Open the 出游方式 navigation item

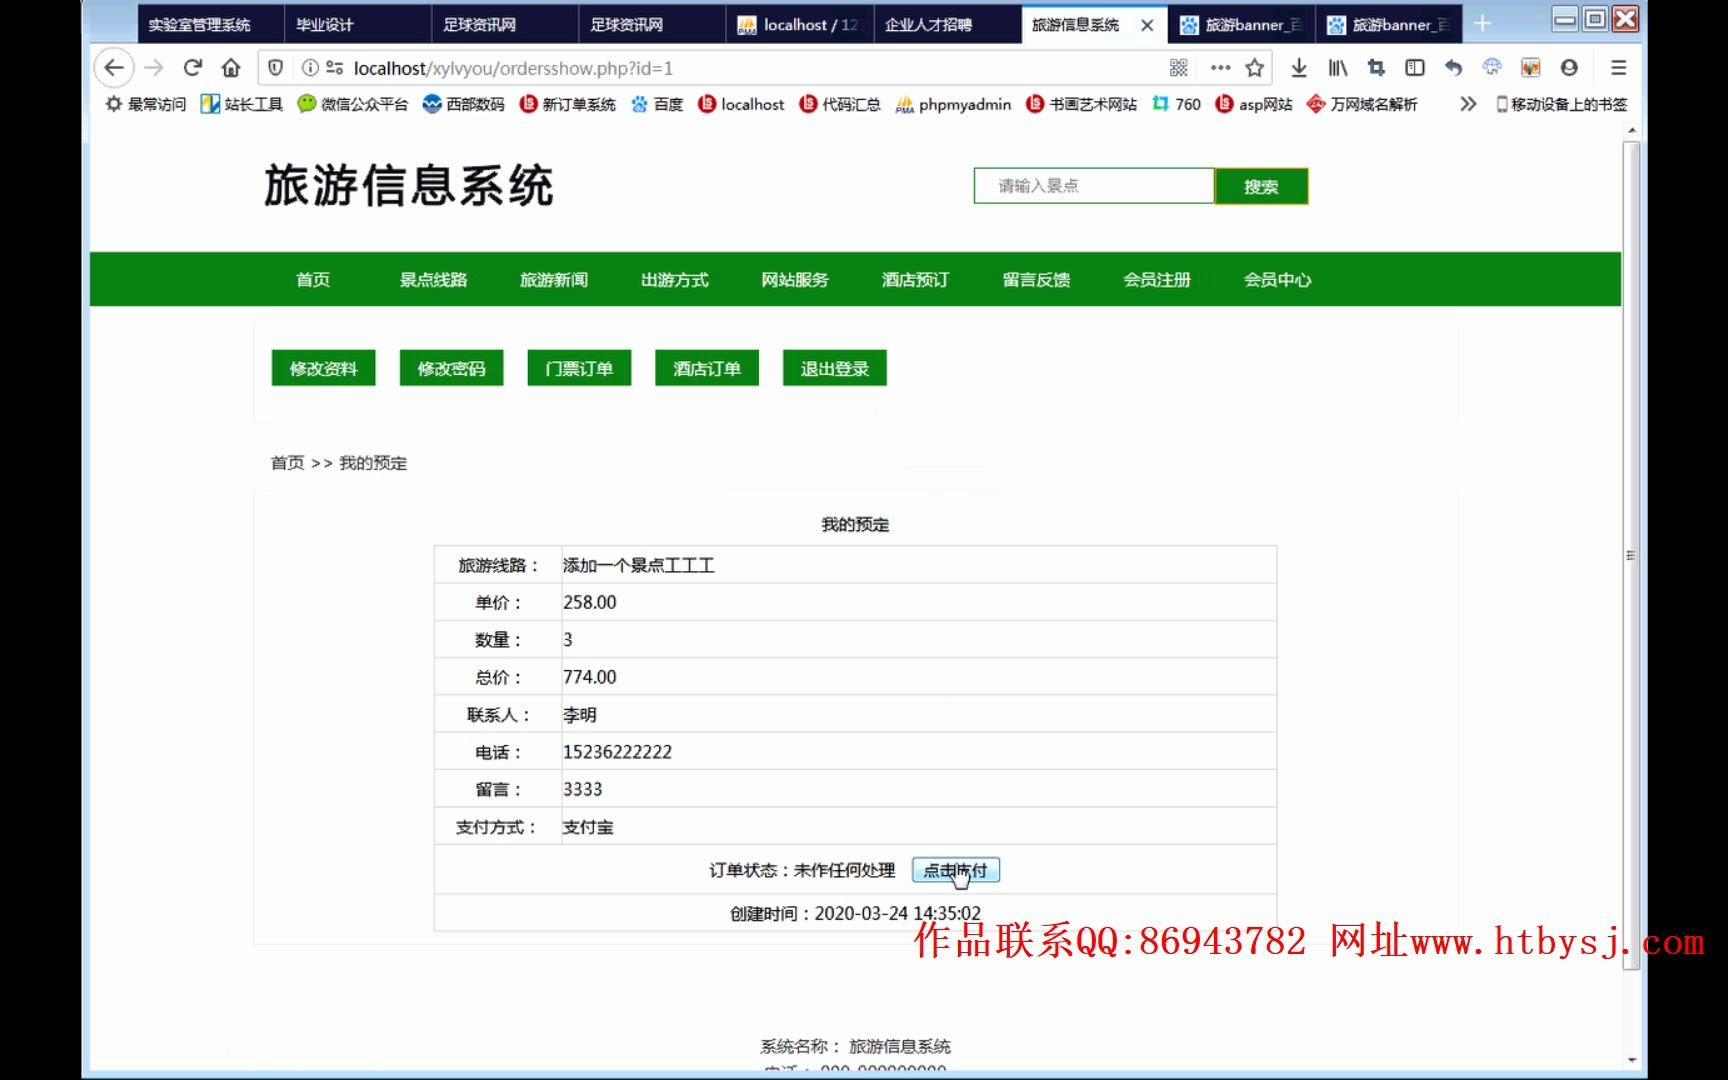(675, 280)
